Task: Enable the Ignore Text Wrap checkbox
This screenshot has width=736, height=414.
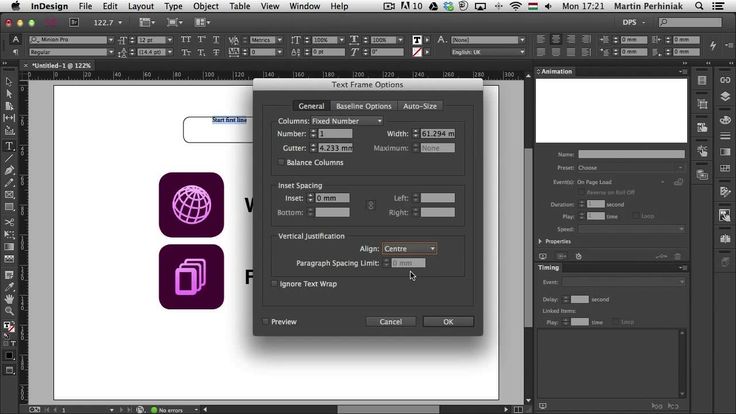Action: click(274, 284)
